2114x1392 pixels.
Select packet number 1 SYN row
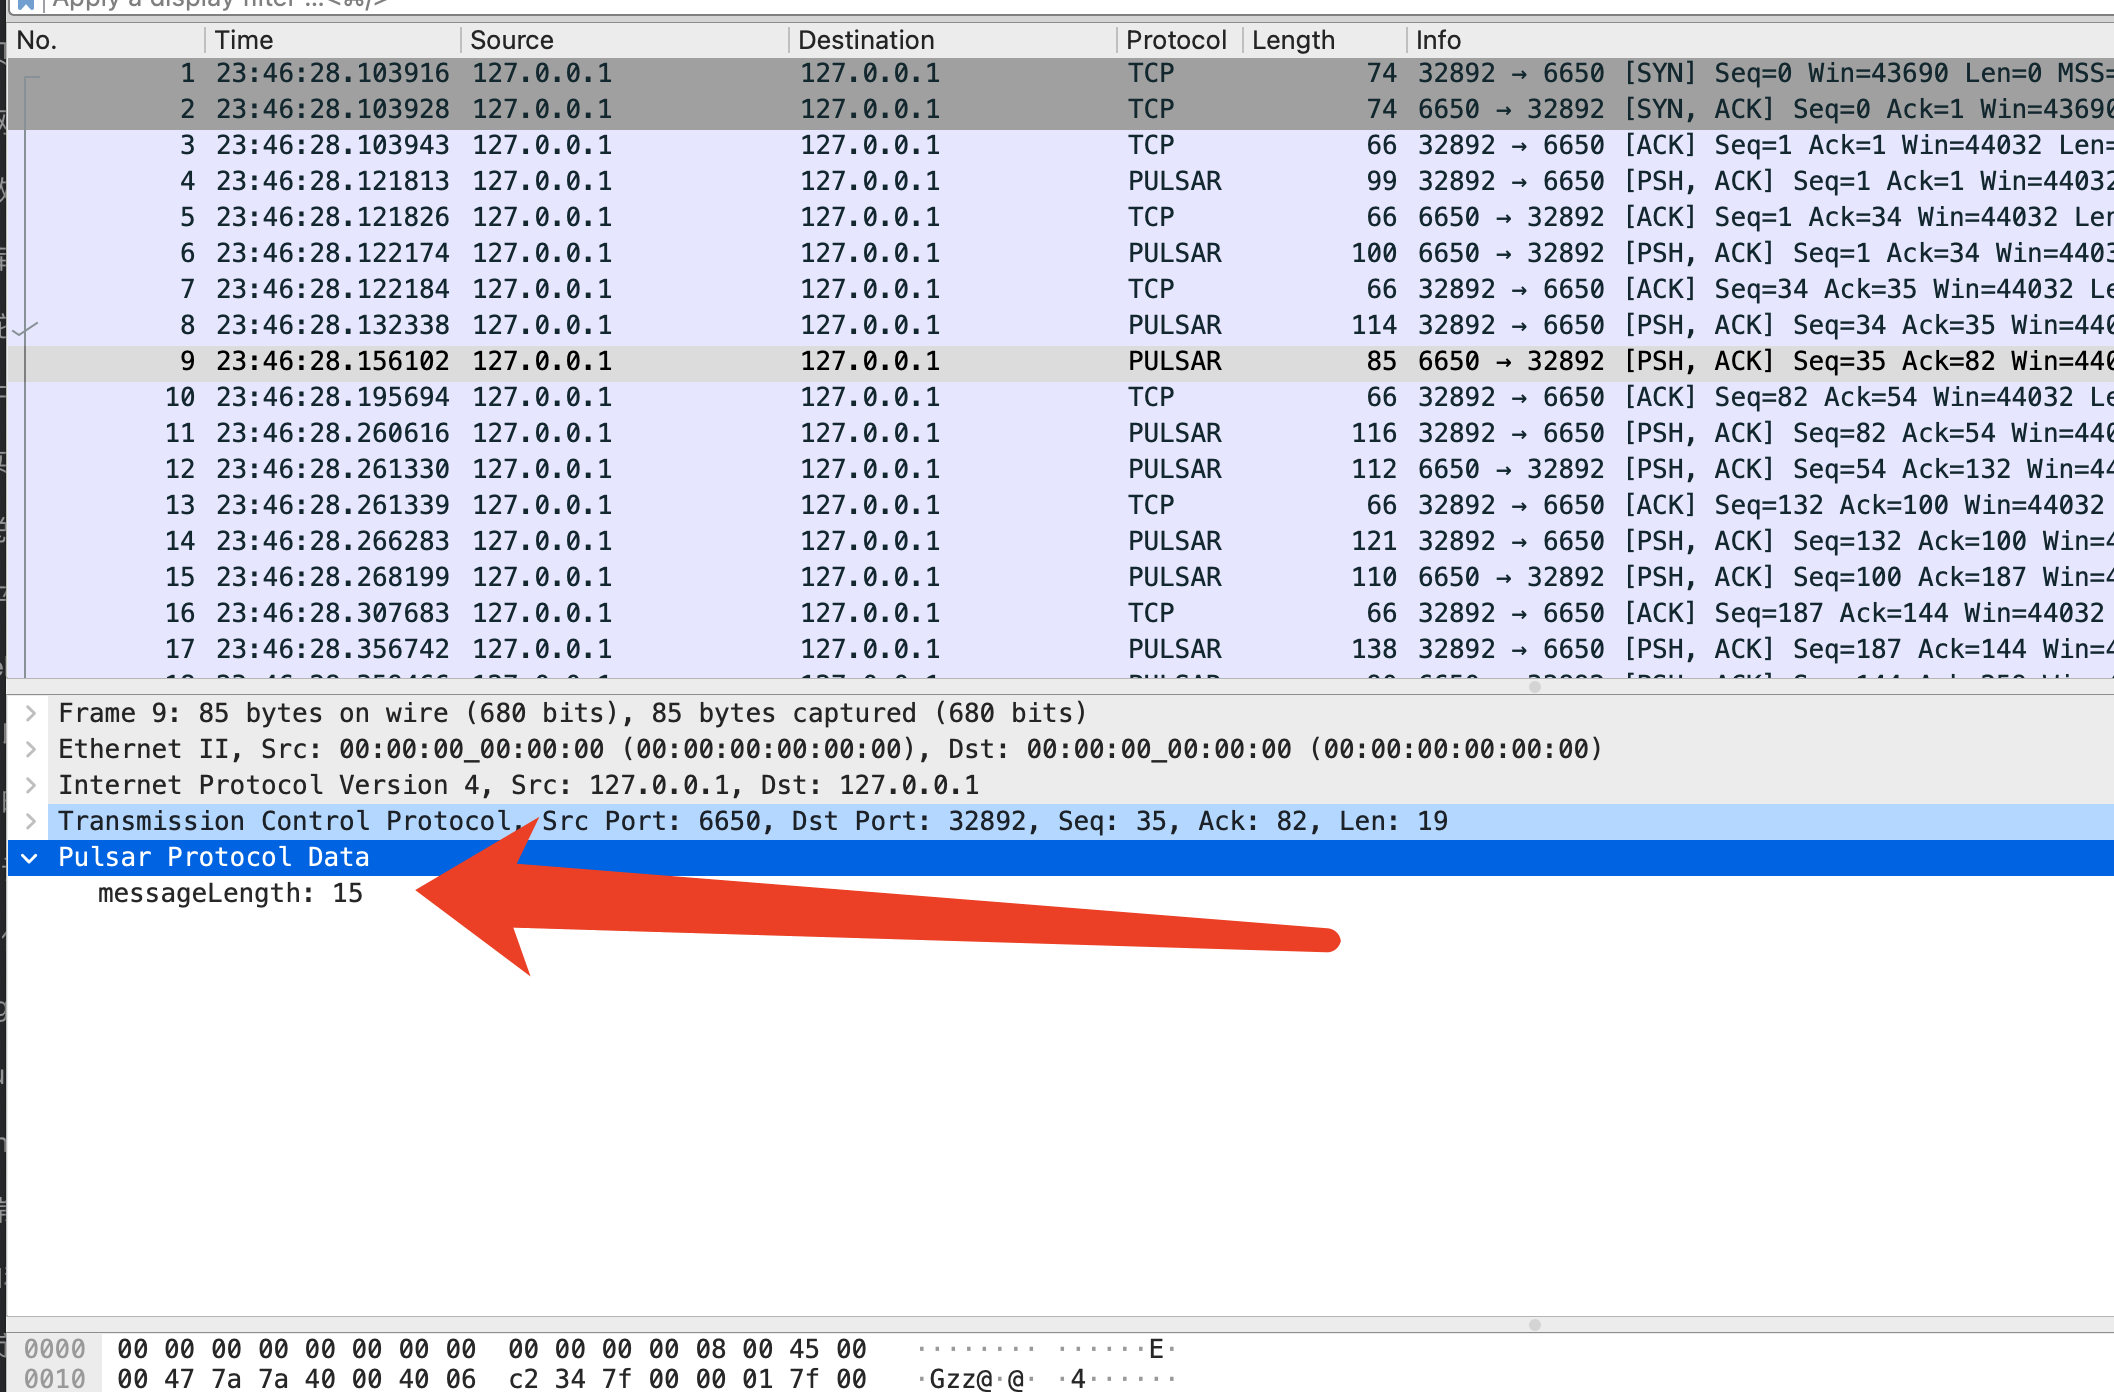(x=700, y=74)
